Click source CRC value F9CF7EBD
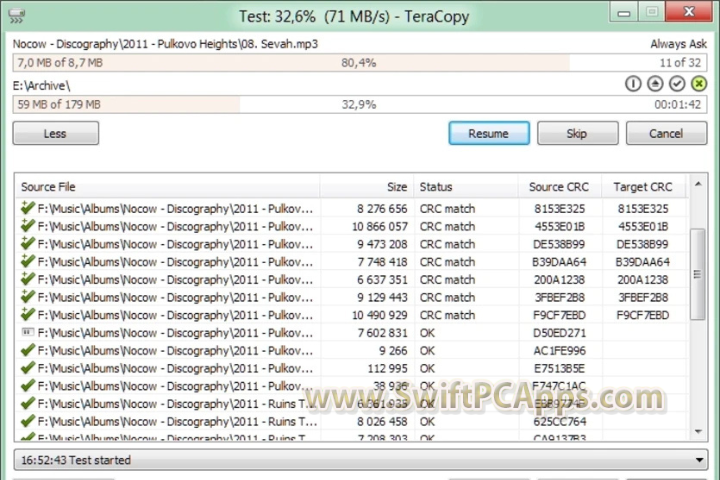Viewport: 720px width, 480px height. 559,315
